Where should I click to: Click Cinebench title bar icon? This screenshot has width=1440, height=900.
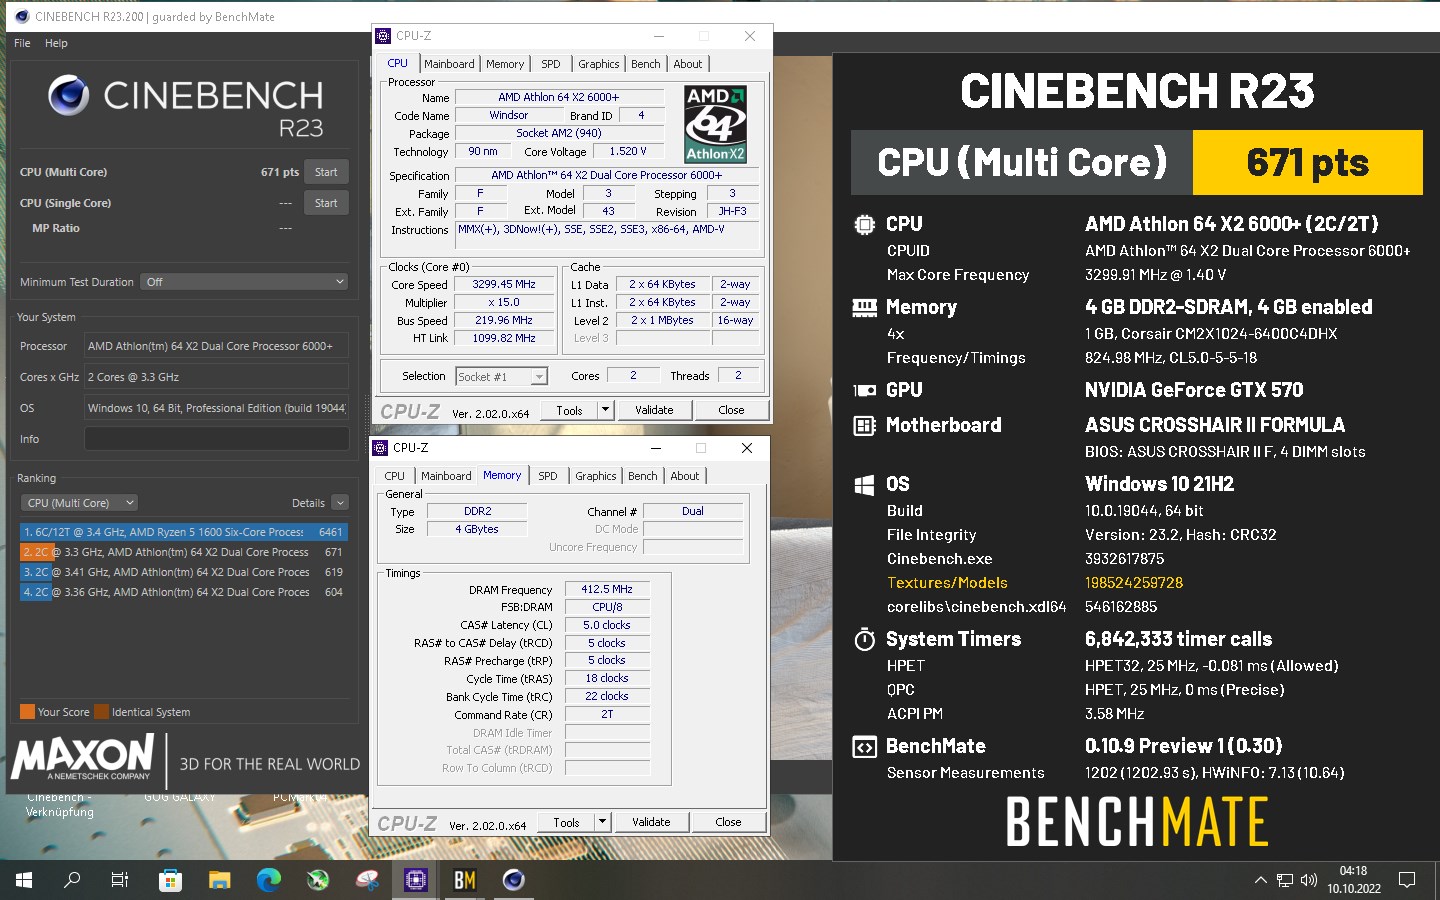pyautogui.click(x=22, y=17)
